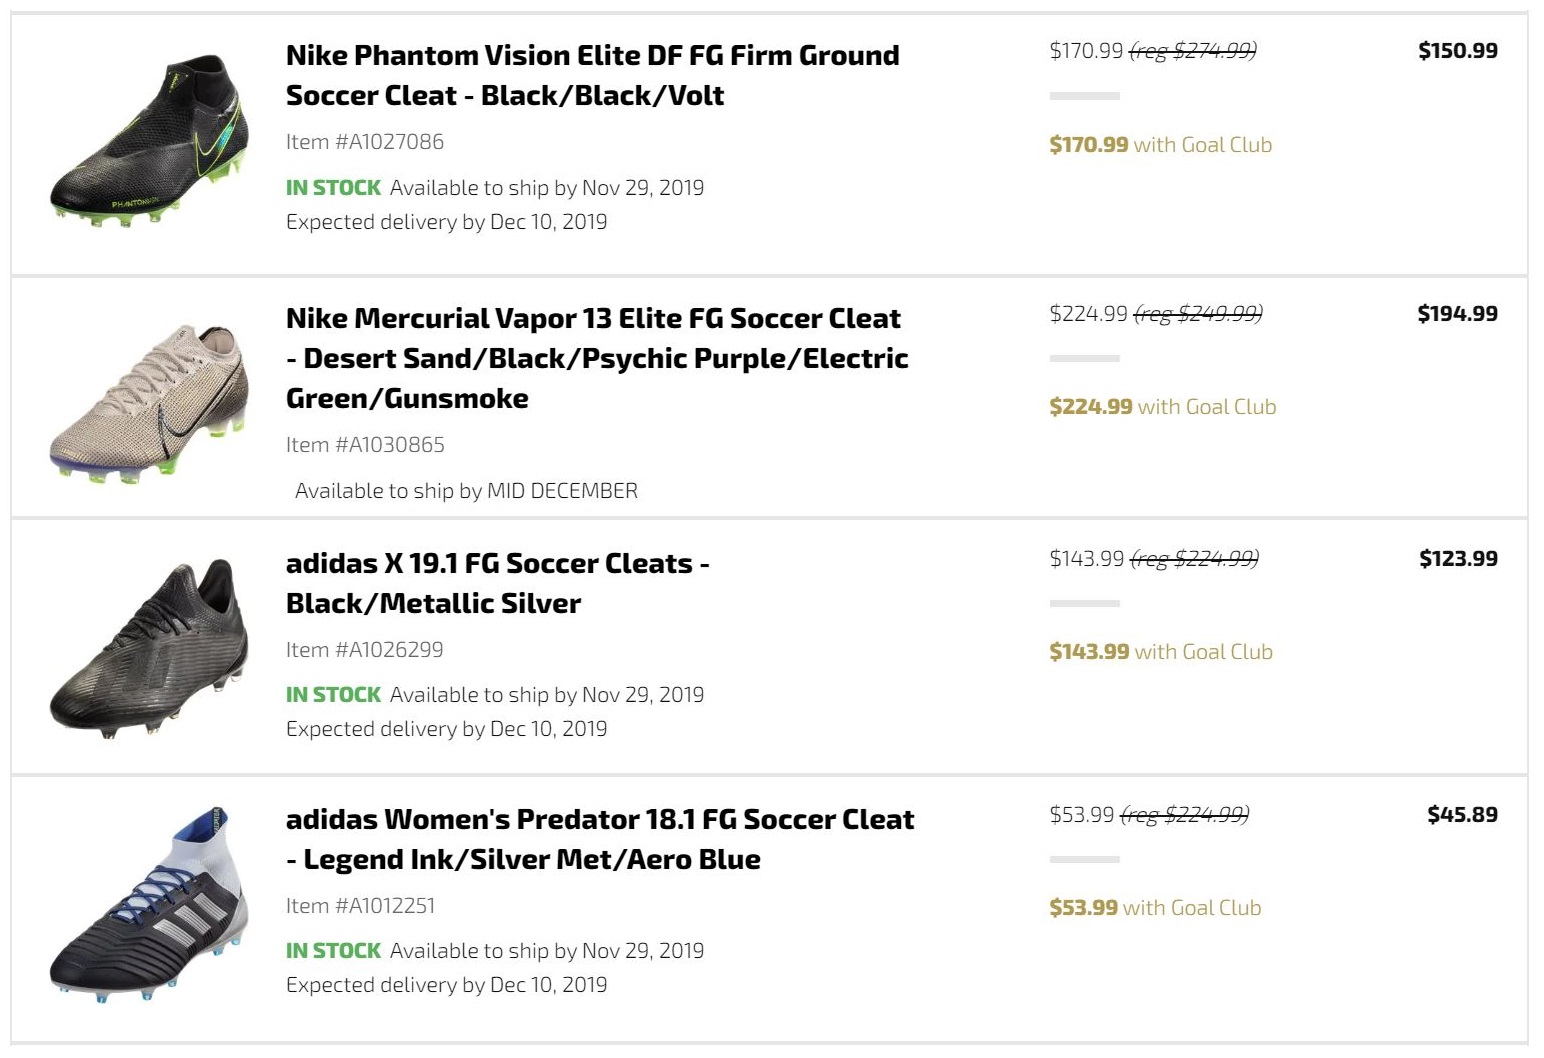Click the $150.99 total price
Image resolution: width=1544 pixels, height=1058 pixels.
pos(1457,51)
